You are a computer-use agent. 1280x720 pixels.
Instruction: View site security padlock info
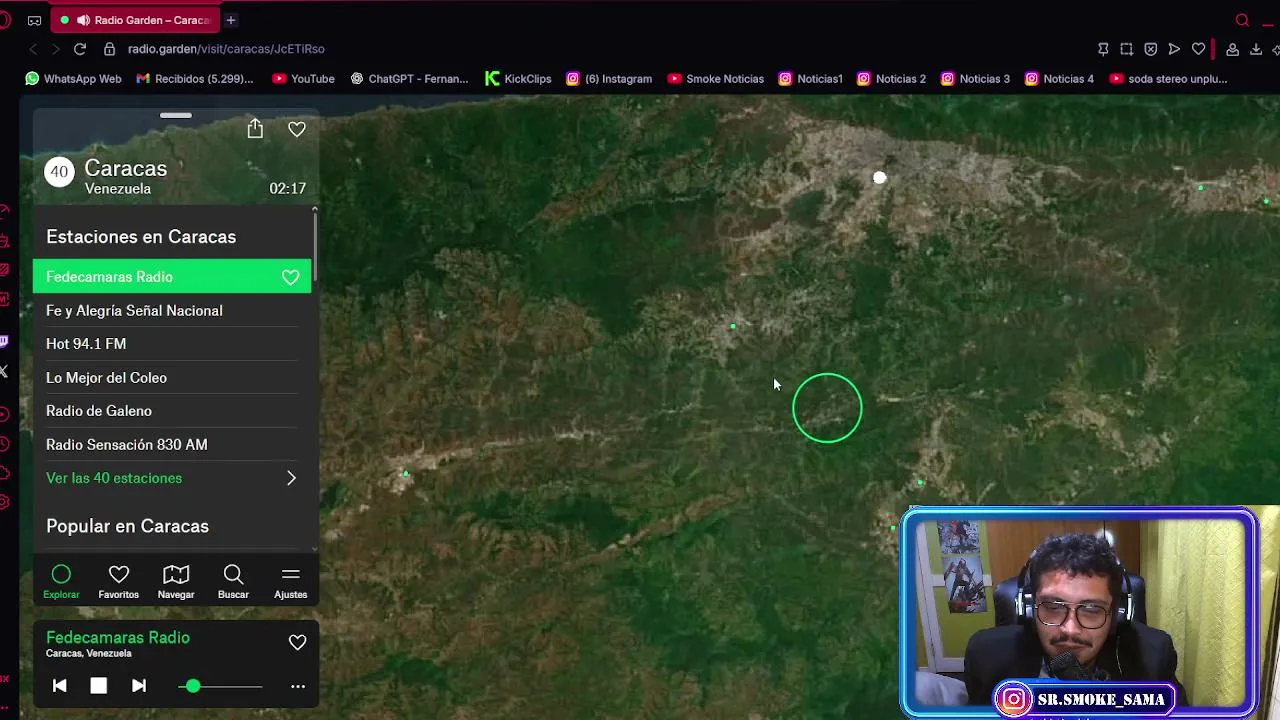109,49
